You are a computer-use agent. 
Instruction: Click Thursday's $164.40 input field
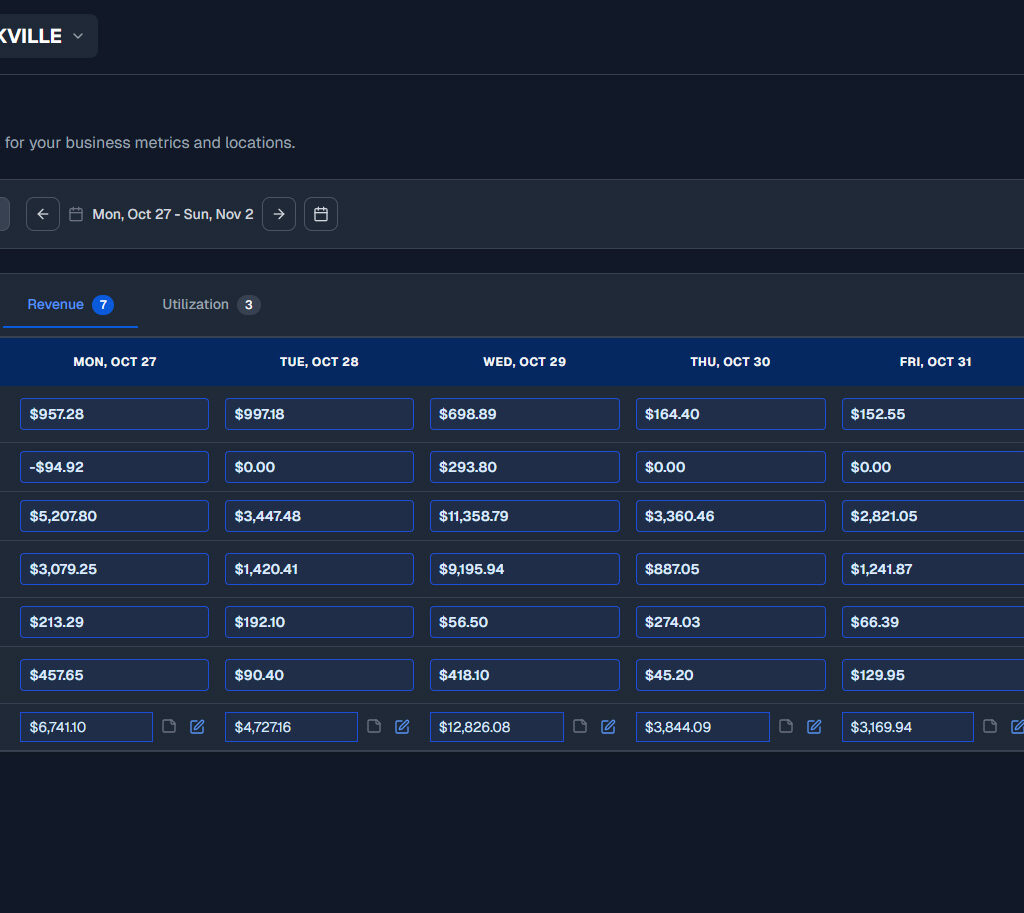coord(730,414)
